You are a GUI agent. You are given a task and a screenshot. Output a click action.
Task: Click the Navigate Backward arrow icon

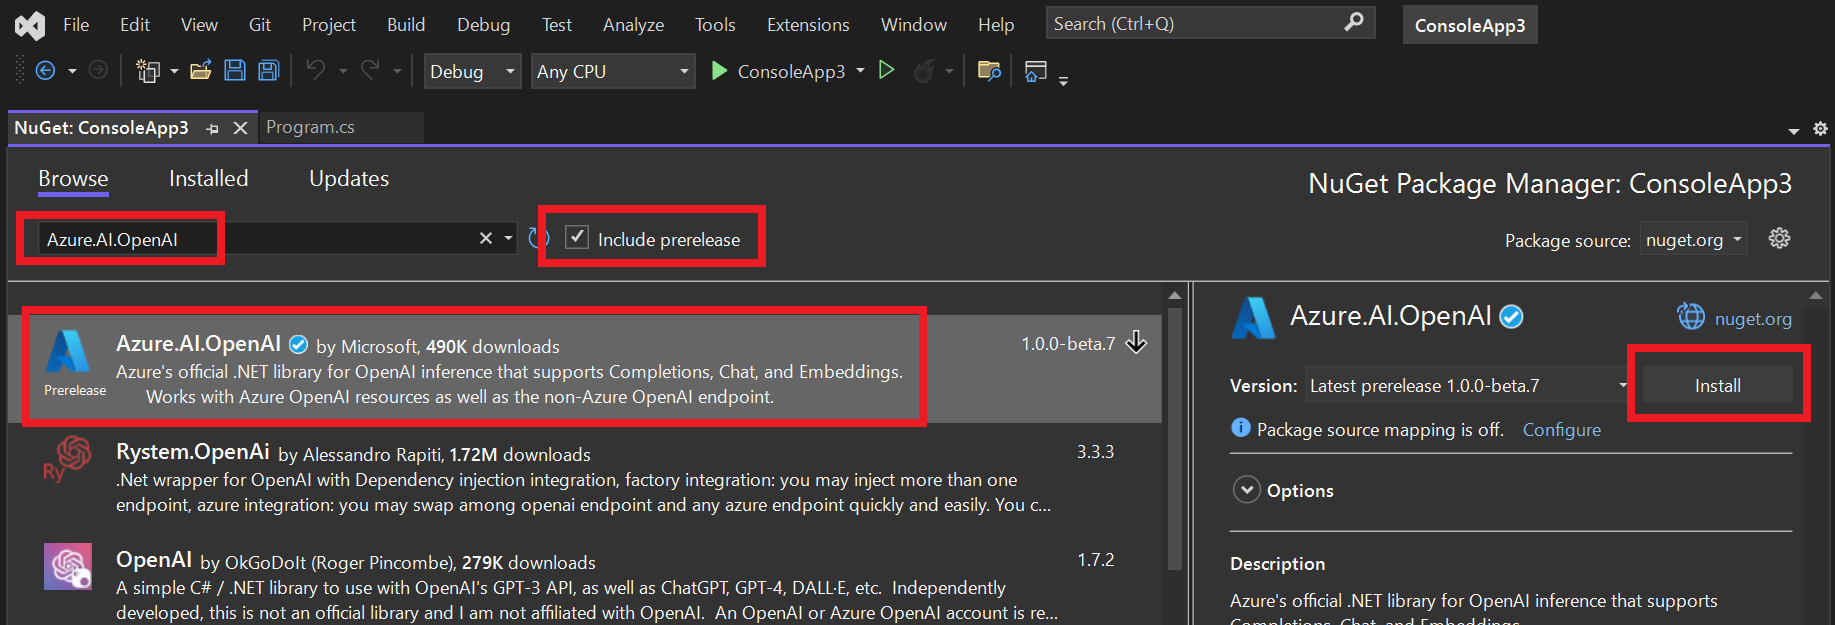(45, 70)
